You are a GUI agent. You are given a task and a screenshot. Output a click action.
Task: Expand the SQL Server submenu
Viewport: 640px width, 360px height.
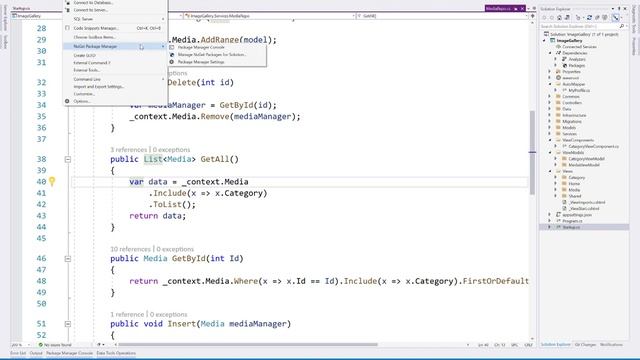115,19
